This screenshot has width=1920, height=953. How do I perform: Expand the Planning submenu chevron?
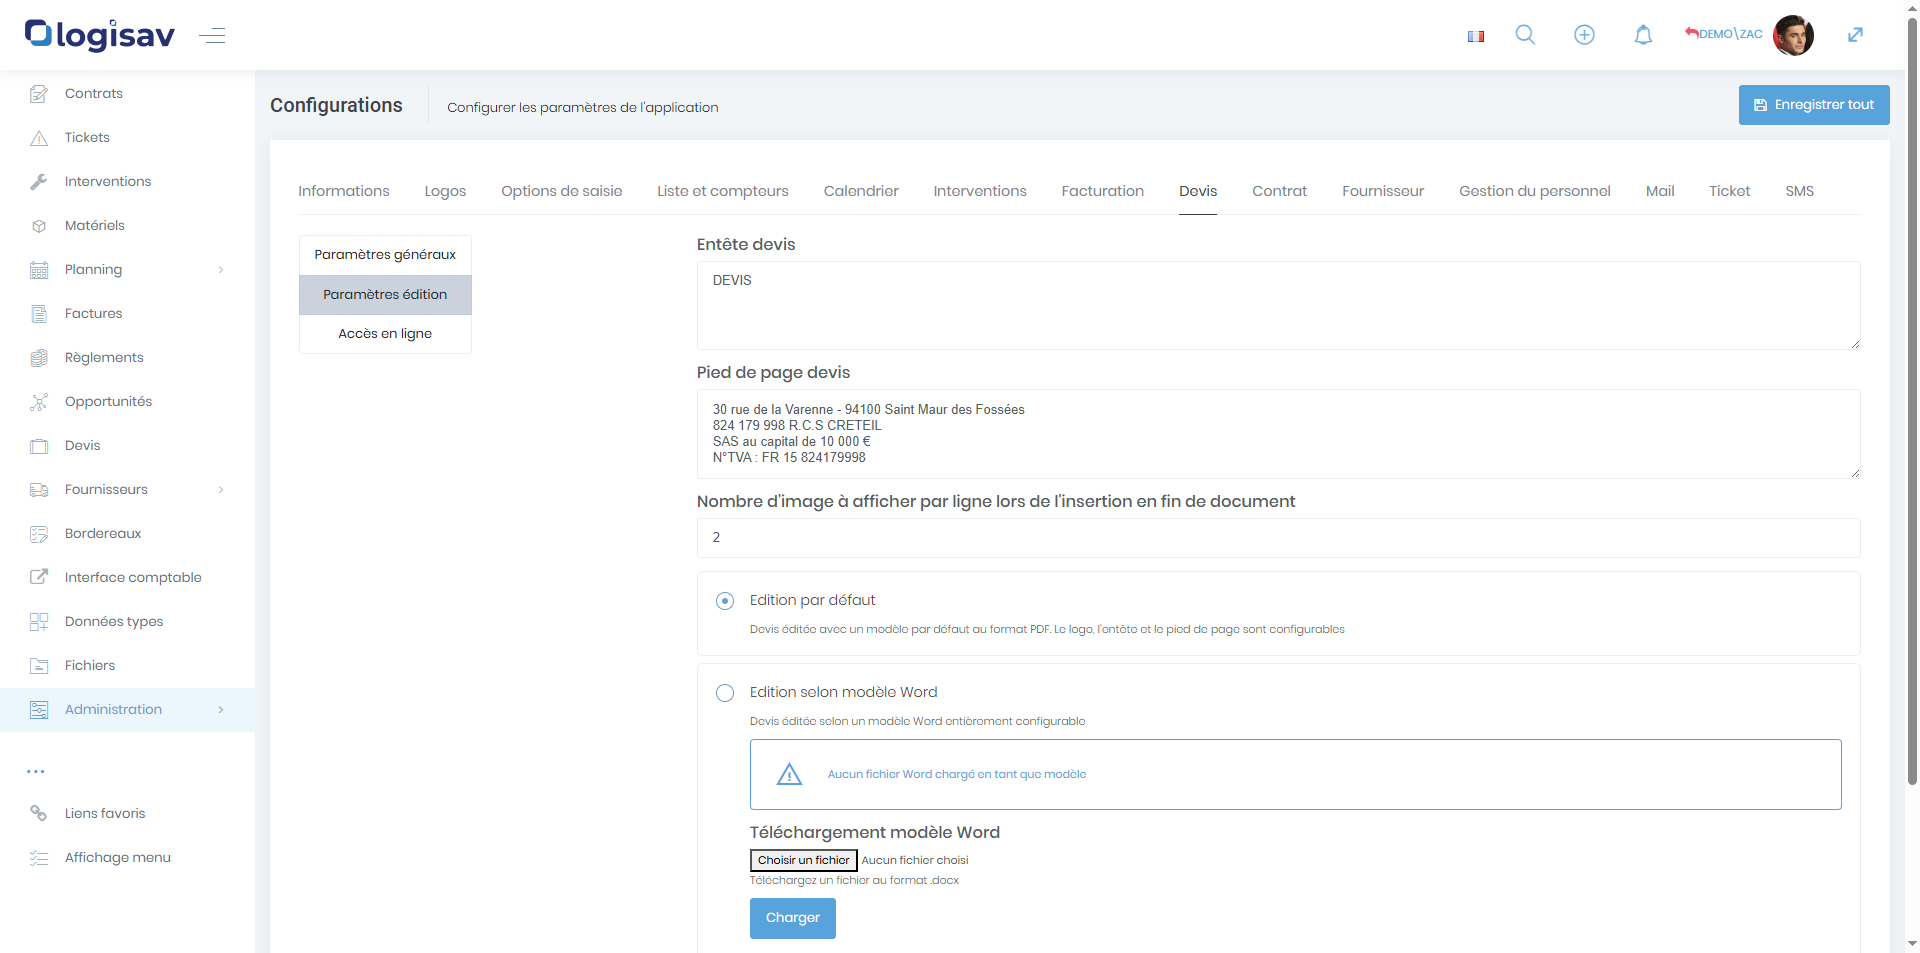[x=221, y=270]
